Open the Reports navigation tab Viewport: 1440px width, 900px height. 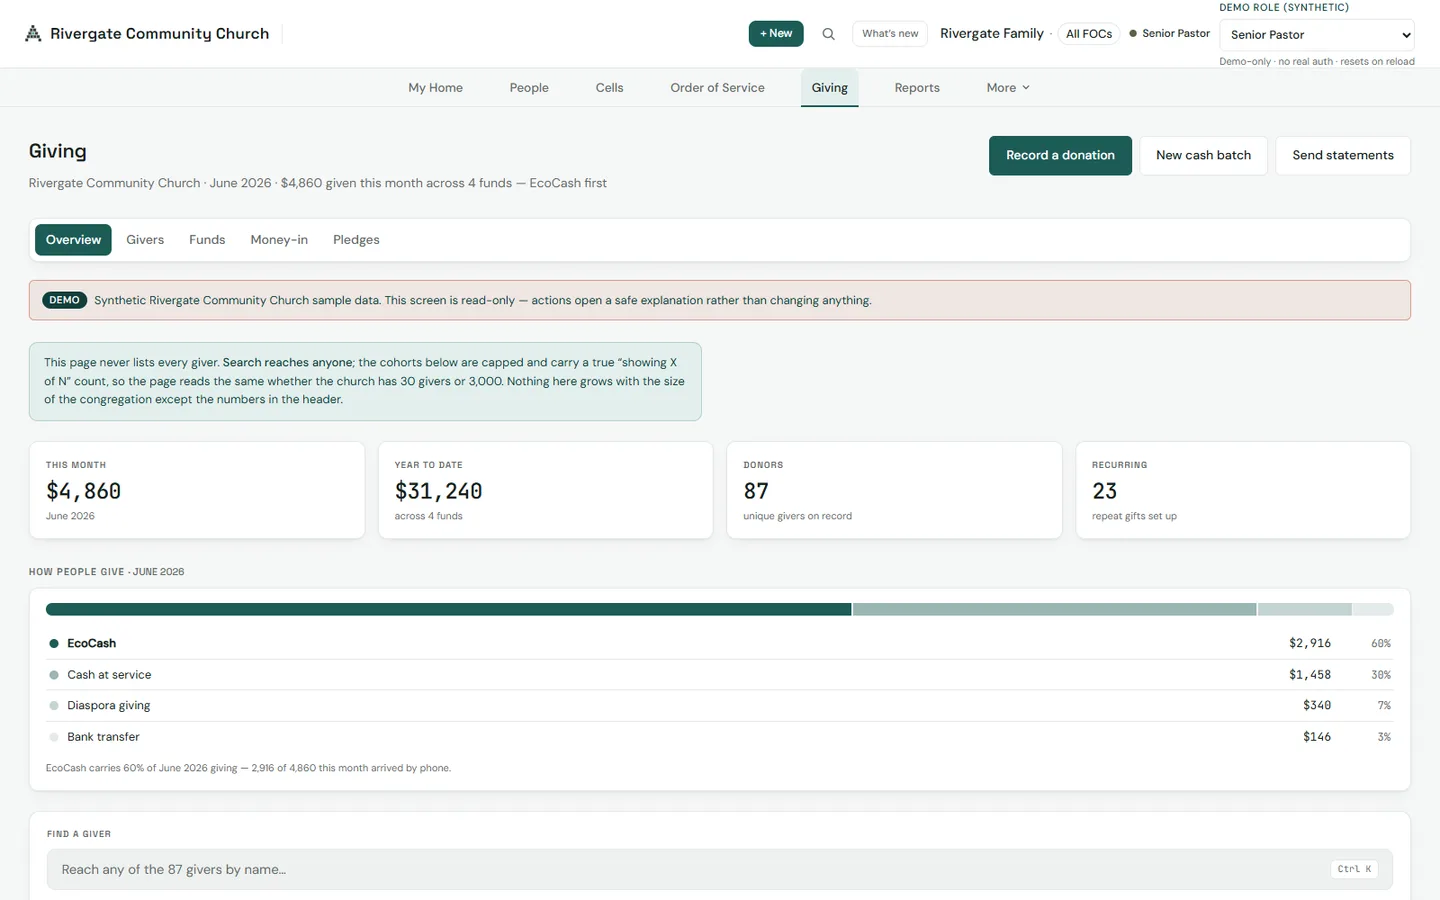pyautogui.click(x=917, y=88)
